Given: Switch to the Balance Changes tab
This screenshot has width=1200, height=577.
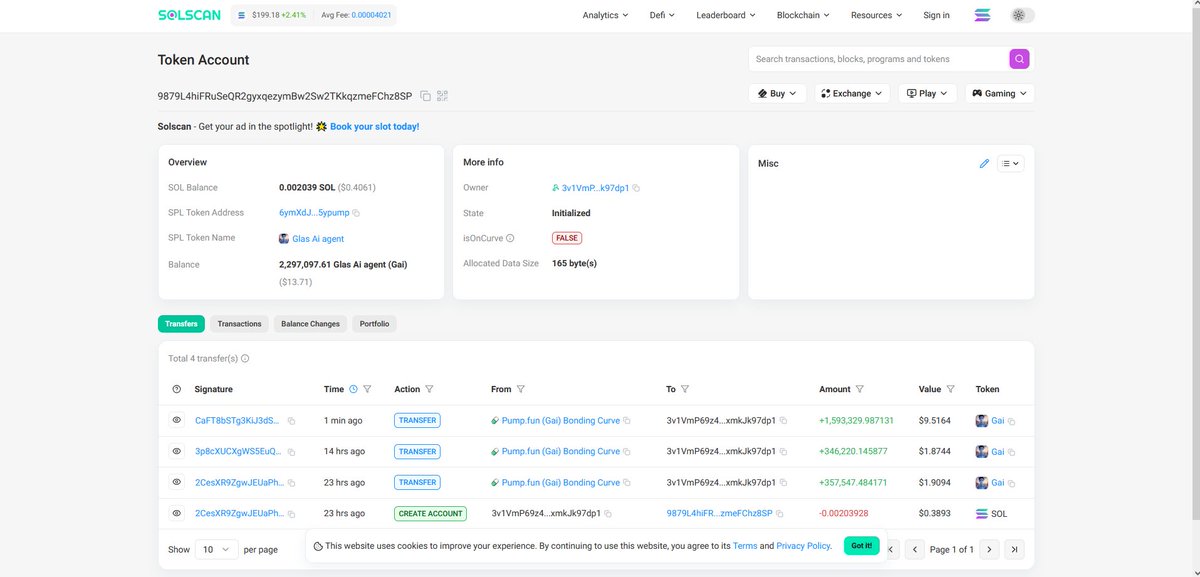Looking at the screenshot, I should 310,324.
